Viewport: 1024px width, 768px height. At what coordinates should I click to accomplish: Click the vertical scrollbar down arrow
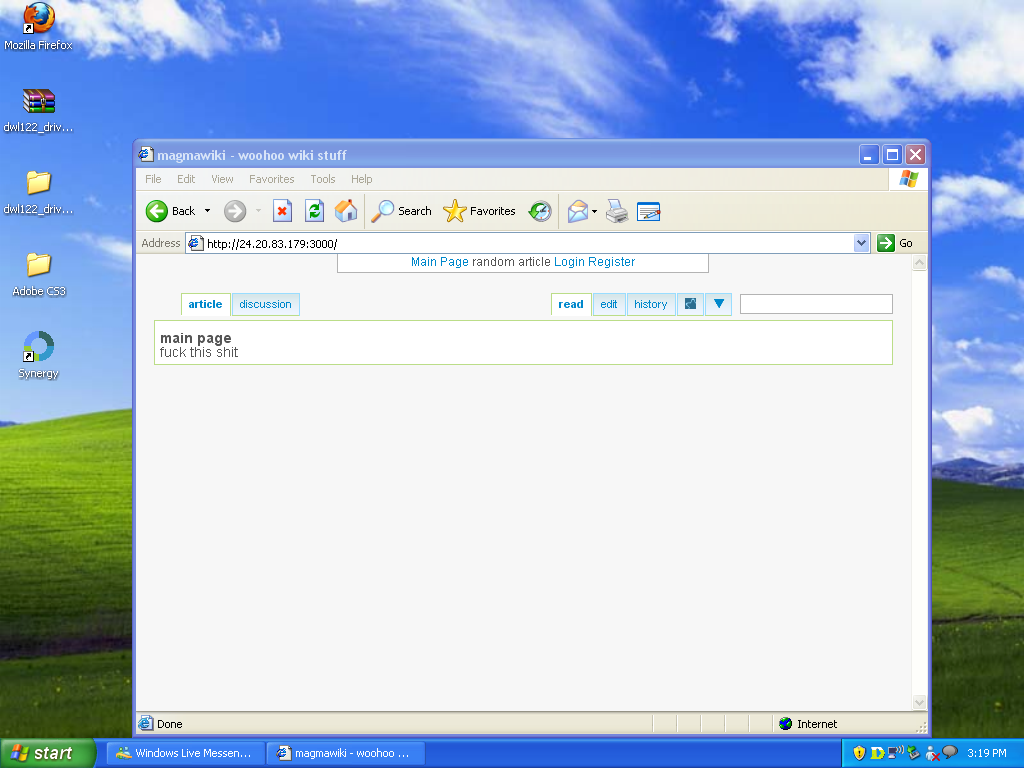coord(920,703)
